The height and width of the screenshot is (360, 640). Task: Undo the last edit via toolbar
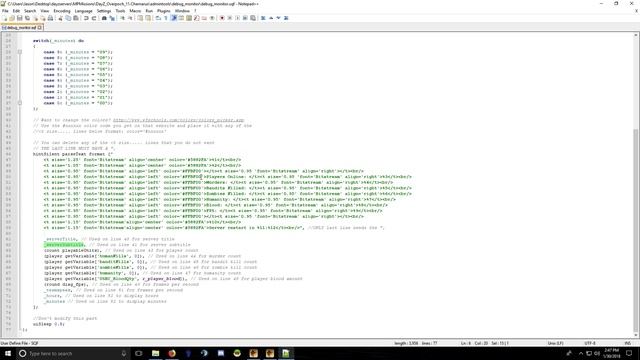[86, 18]
